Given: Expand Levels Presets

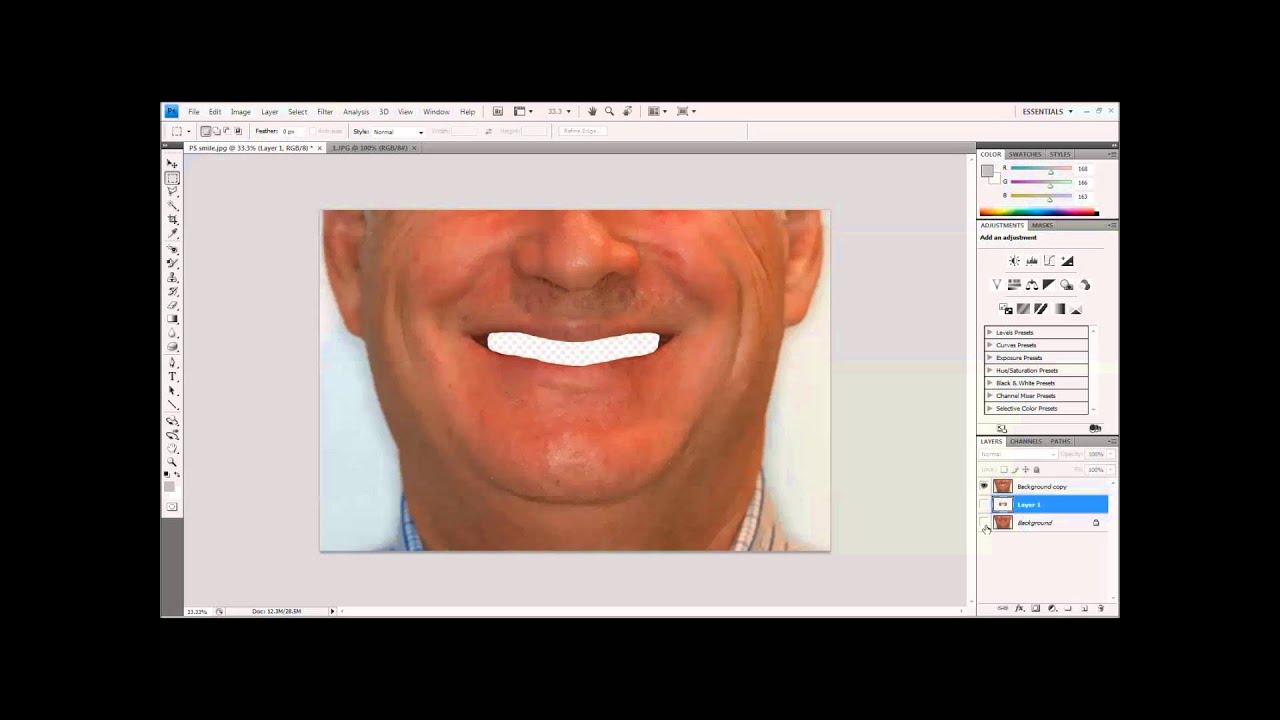Looking at the screenshot, I should 990,332.
